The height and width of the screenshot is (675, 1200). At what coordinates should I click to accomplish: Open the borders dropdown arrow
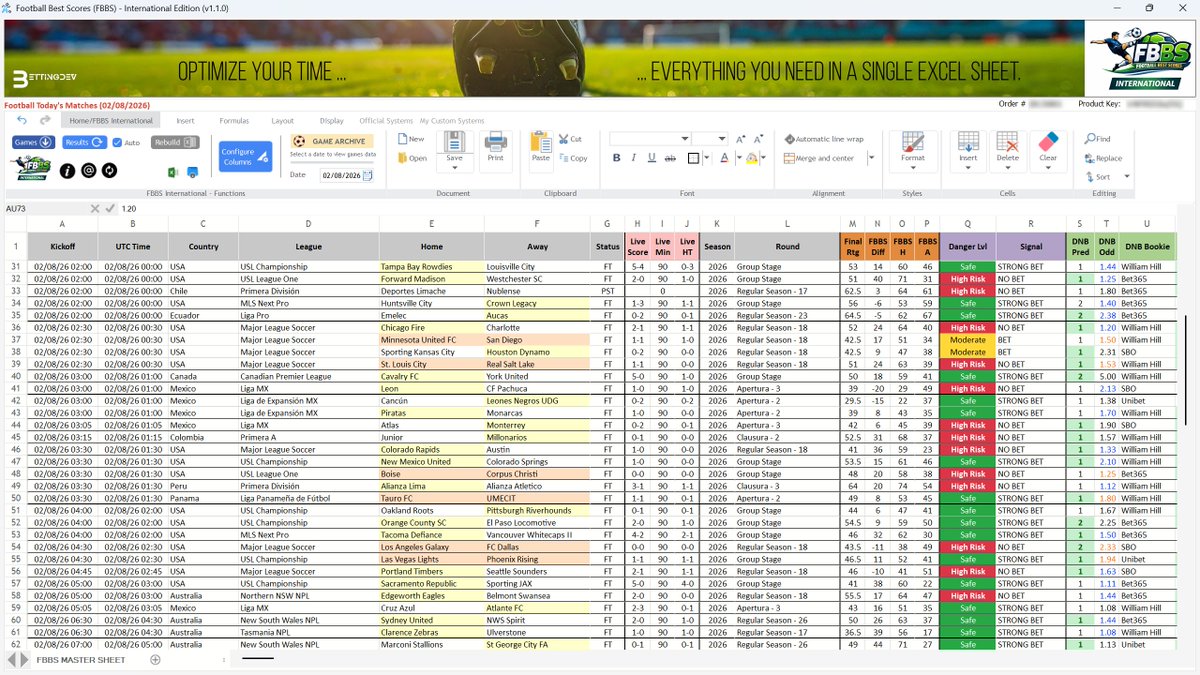(x=707, y=158)
